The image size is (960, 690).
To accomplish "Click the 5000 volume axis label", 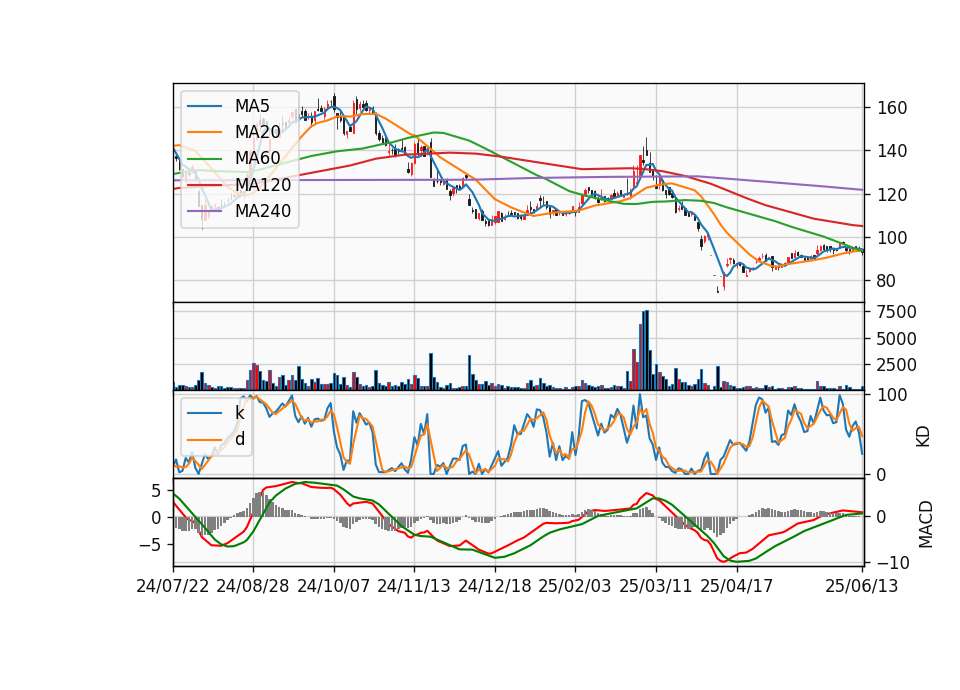I will coord(897,339).
